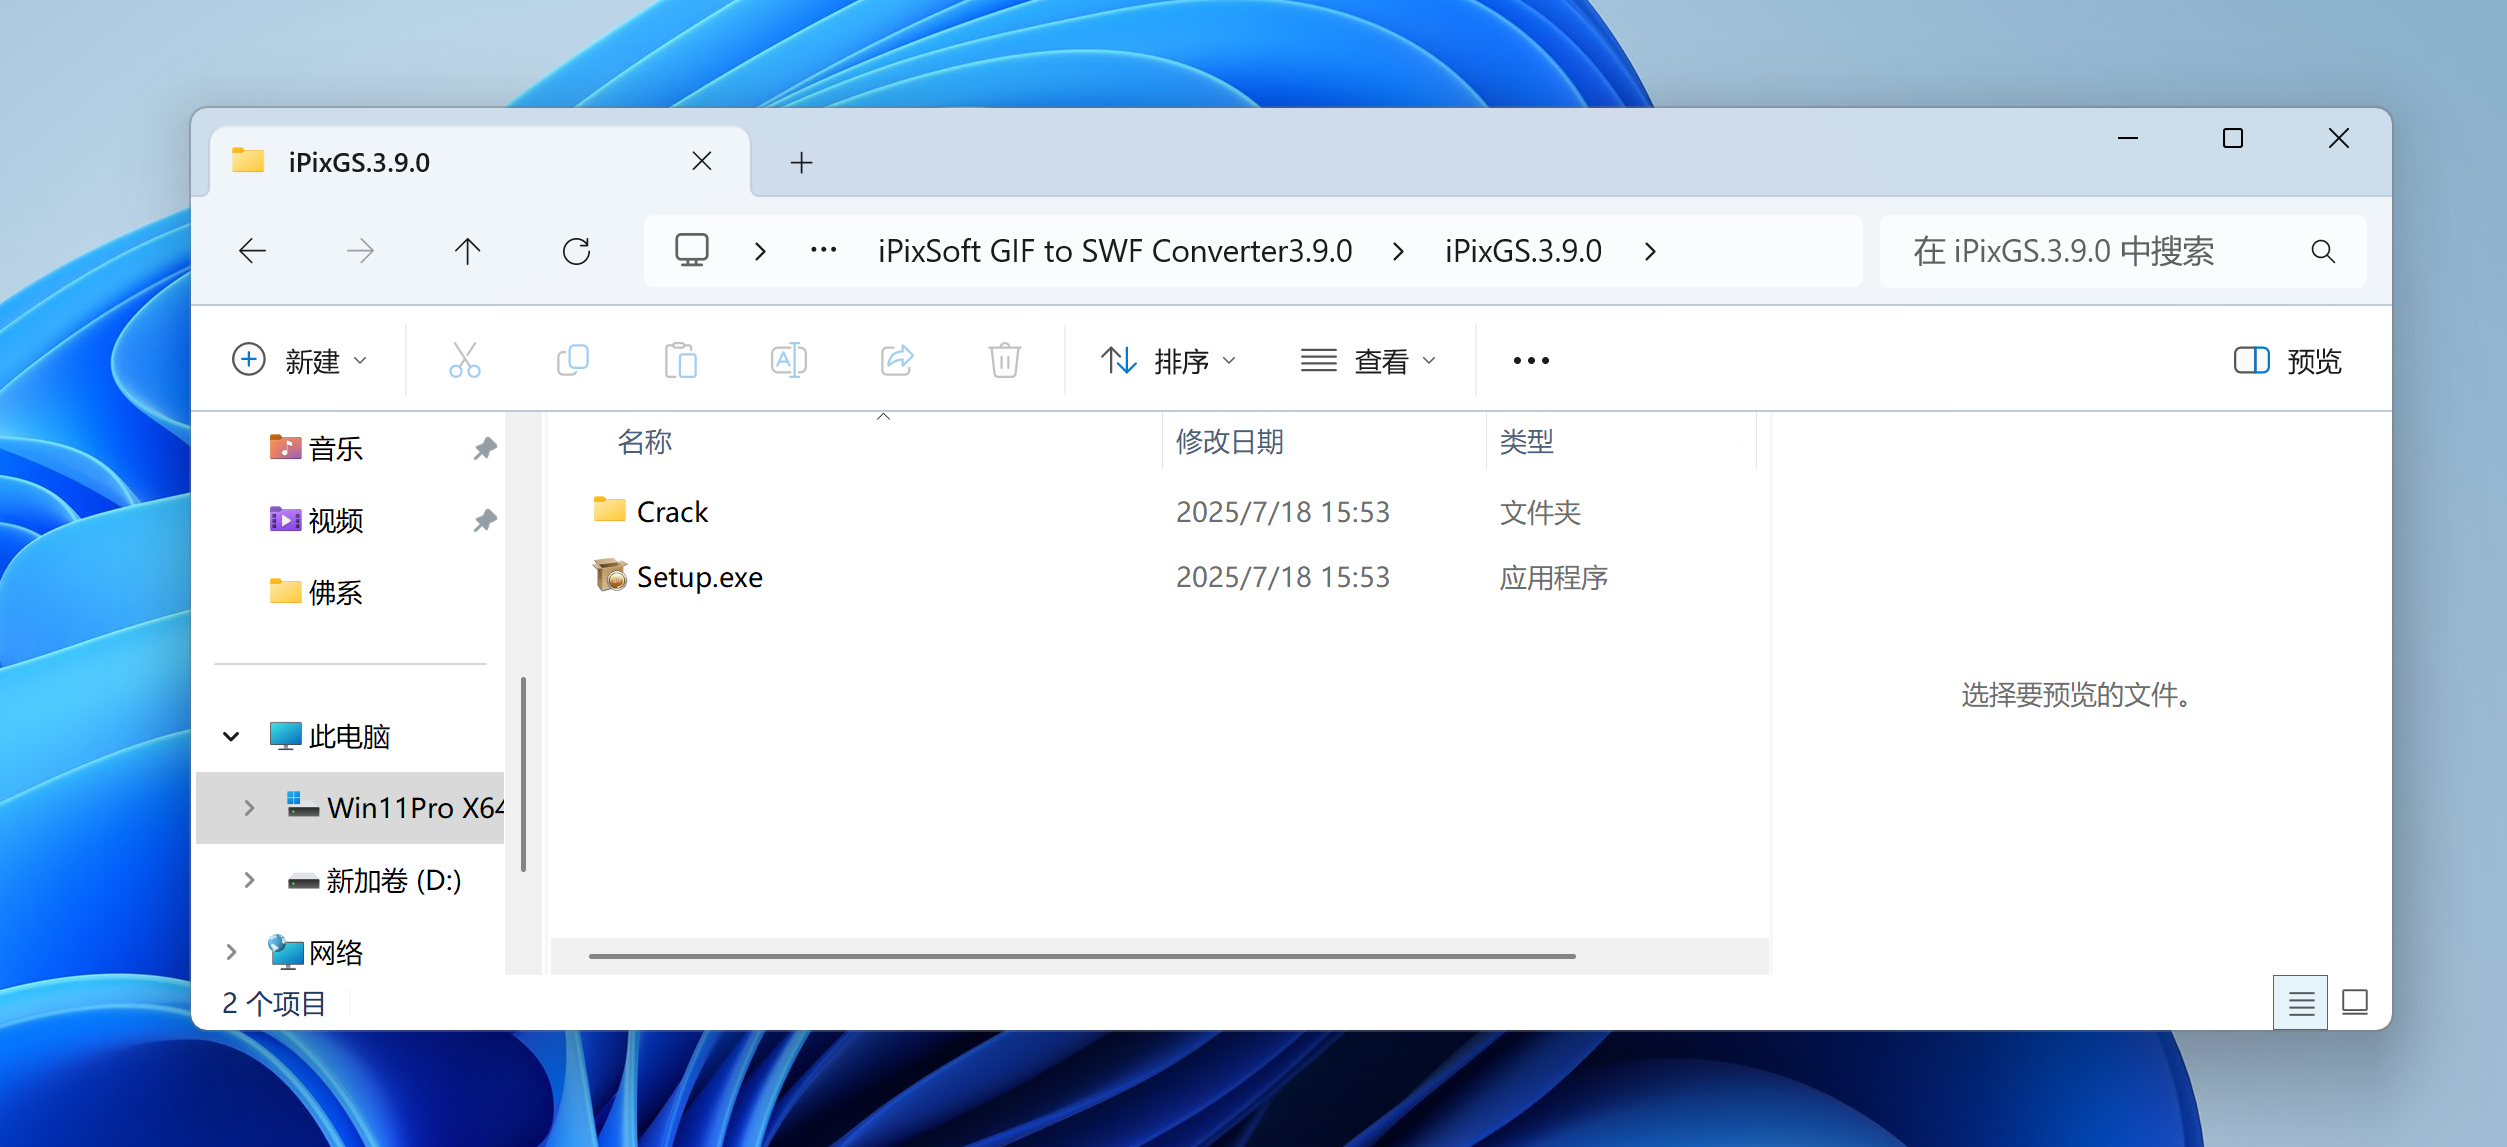Click the Cut scissors icon
This screenshot has width=2507, height=1147.
coord(464,360)
